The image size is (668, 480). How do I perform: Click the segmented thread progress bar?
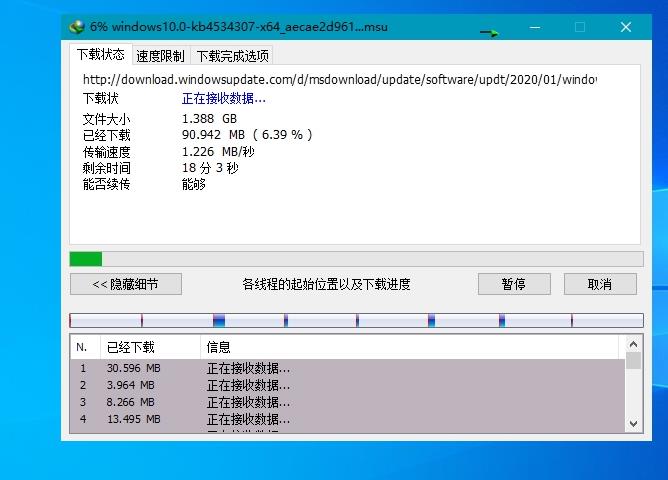356,320
